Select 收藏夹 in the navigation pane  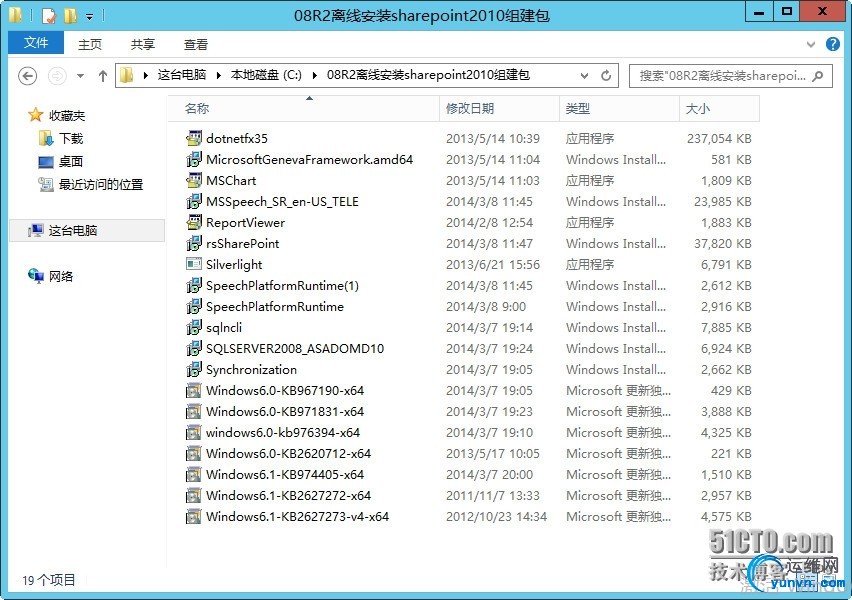(x=67, y=115)
